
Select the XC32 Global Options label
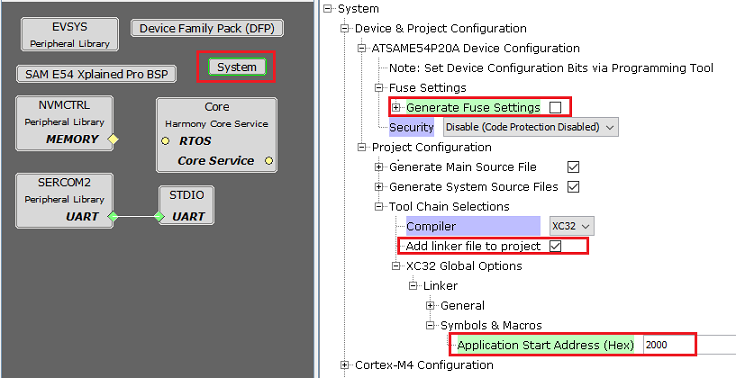(x=464, y=266)
